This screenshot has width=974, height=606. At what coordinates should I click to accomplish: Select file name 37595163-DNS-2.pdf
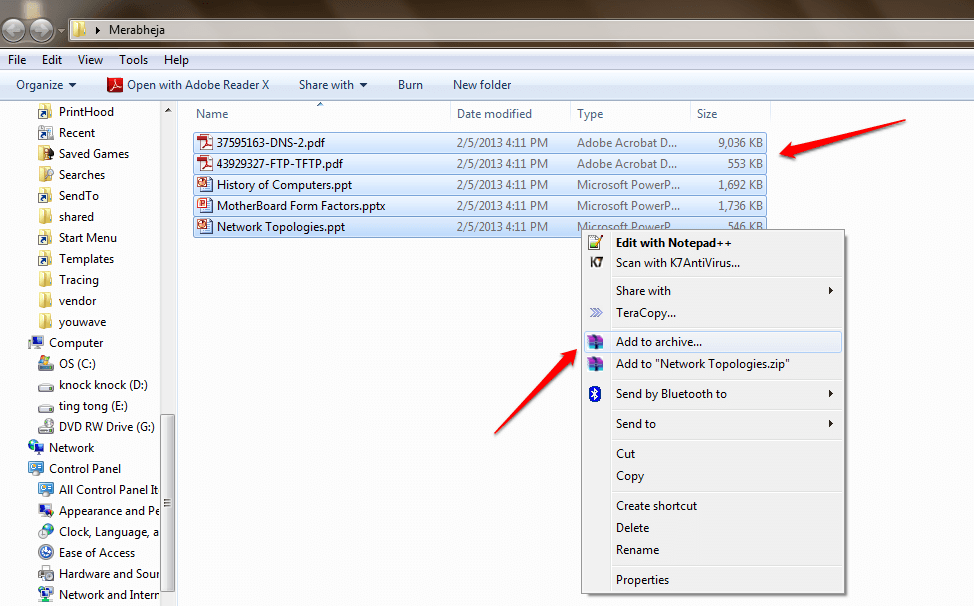tap(271, 143)
